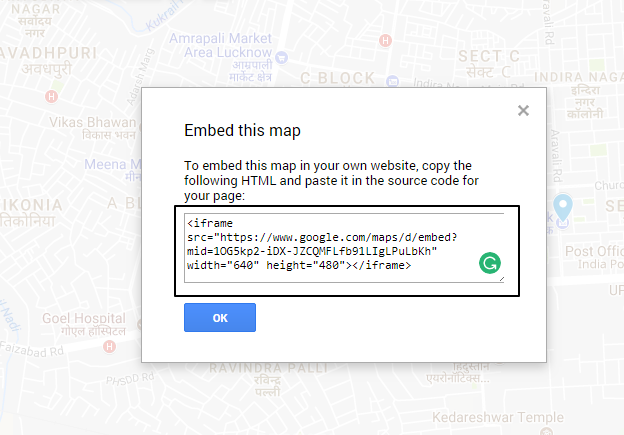Image resolution: width=624 pixels, height=435 pixels.
Task: Click the green Grammarly icon in the code box
Action: click(x=489, y=263)
